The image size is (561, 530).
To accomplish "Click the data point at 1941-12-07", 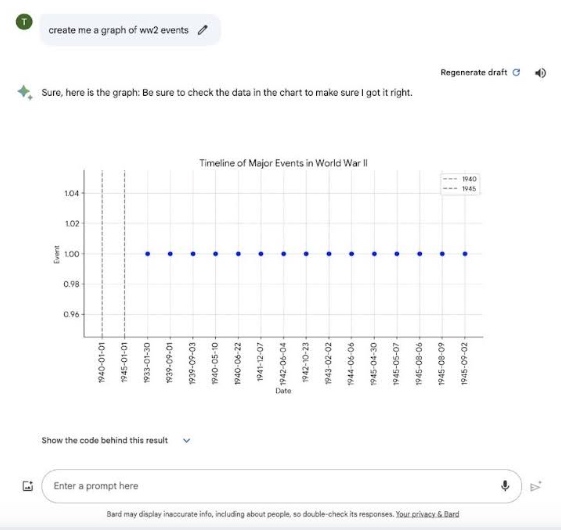I will (x=261, y=254).
